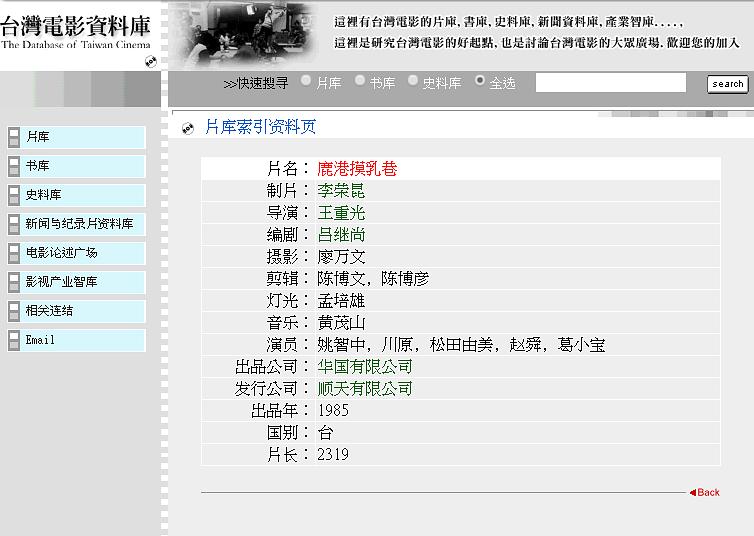This screenshot has height=536, width=754.
Task: Click the icon beside 书库 in sidebar
Action: pos(14,167)
